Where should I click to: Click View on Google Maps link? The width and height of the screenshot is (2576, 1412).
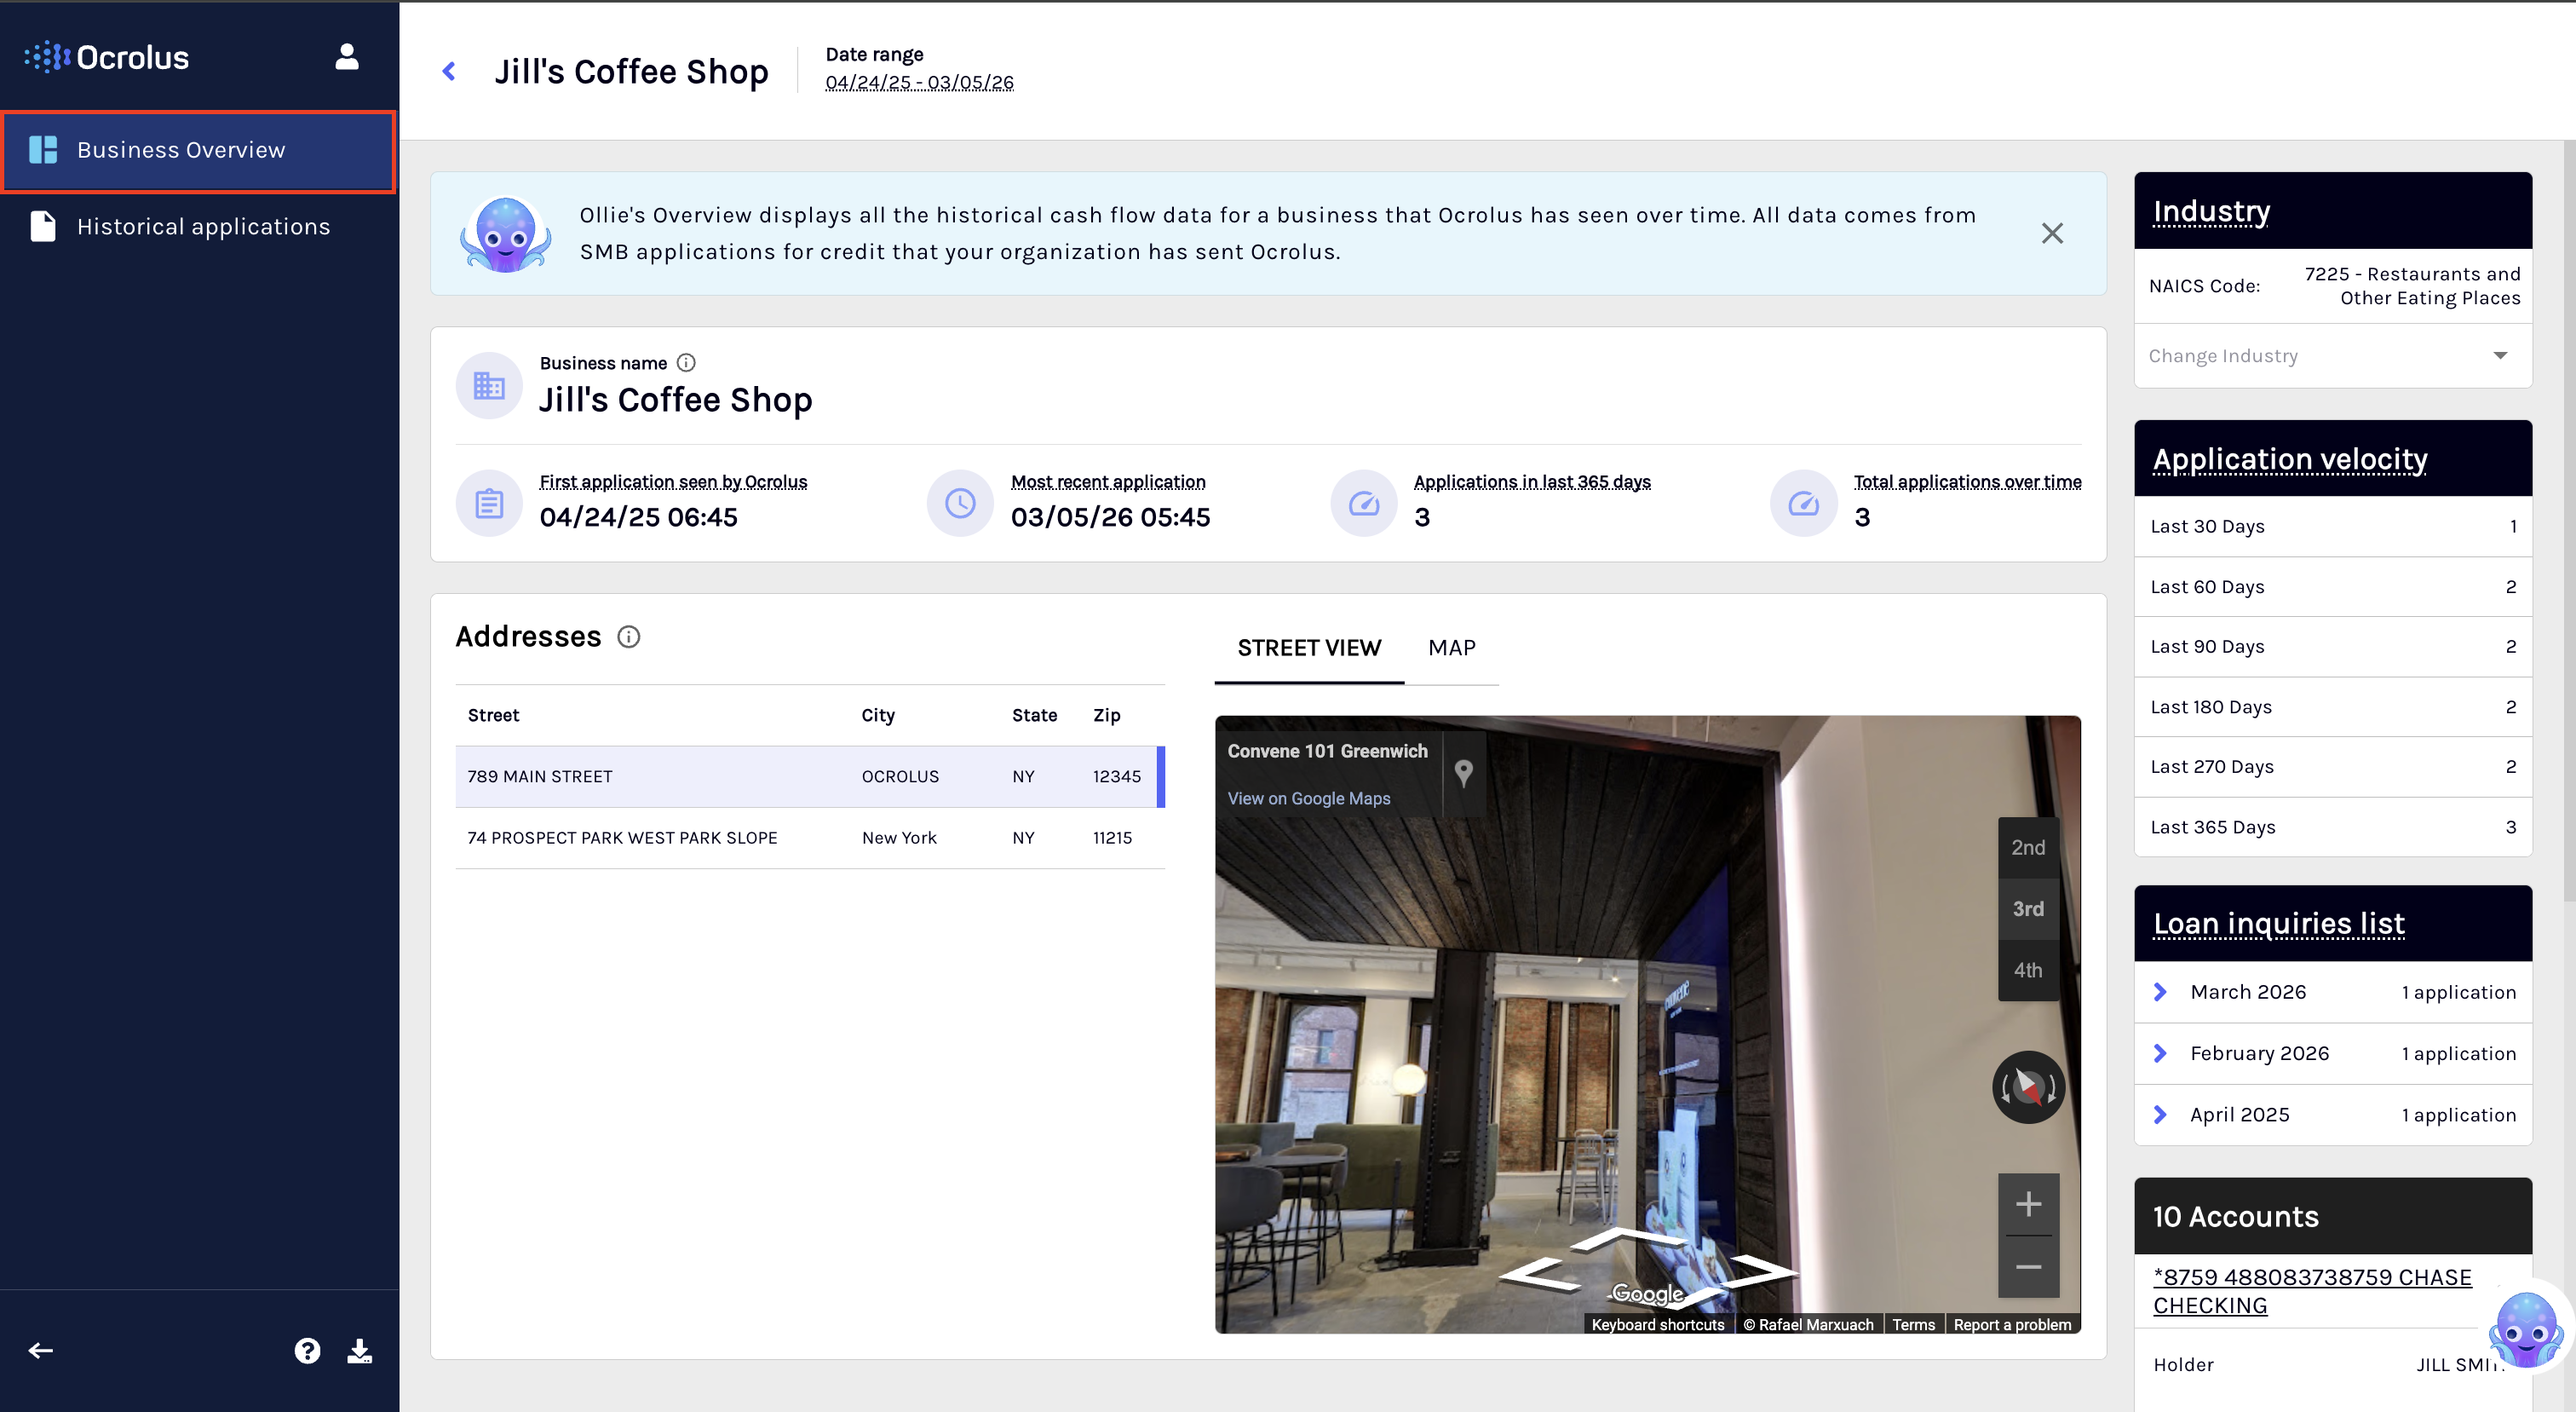1308,798
